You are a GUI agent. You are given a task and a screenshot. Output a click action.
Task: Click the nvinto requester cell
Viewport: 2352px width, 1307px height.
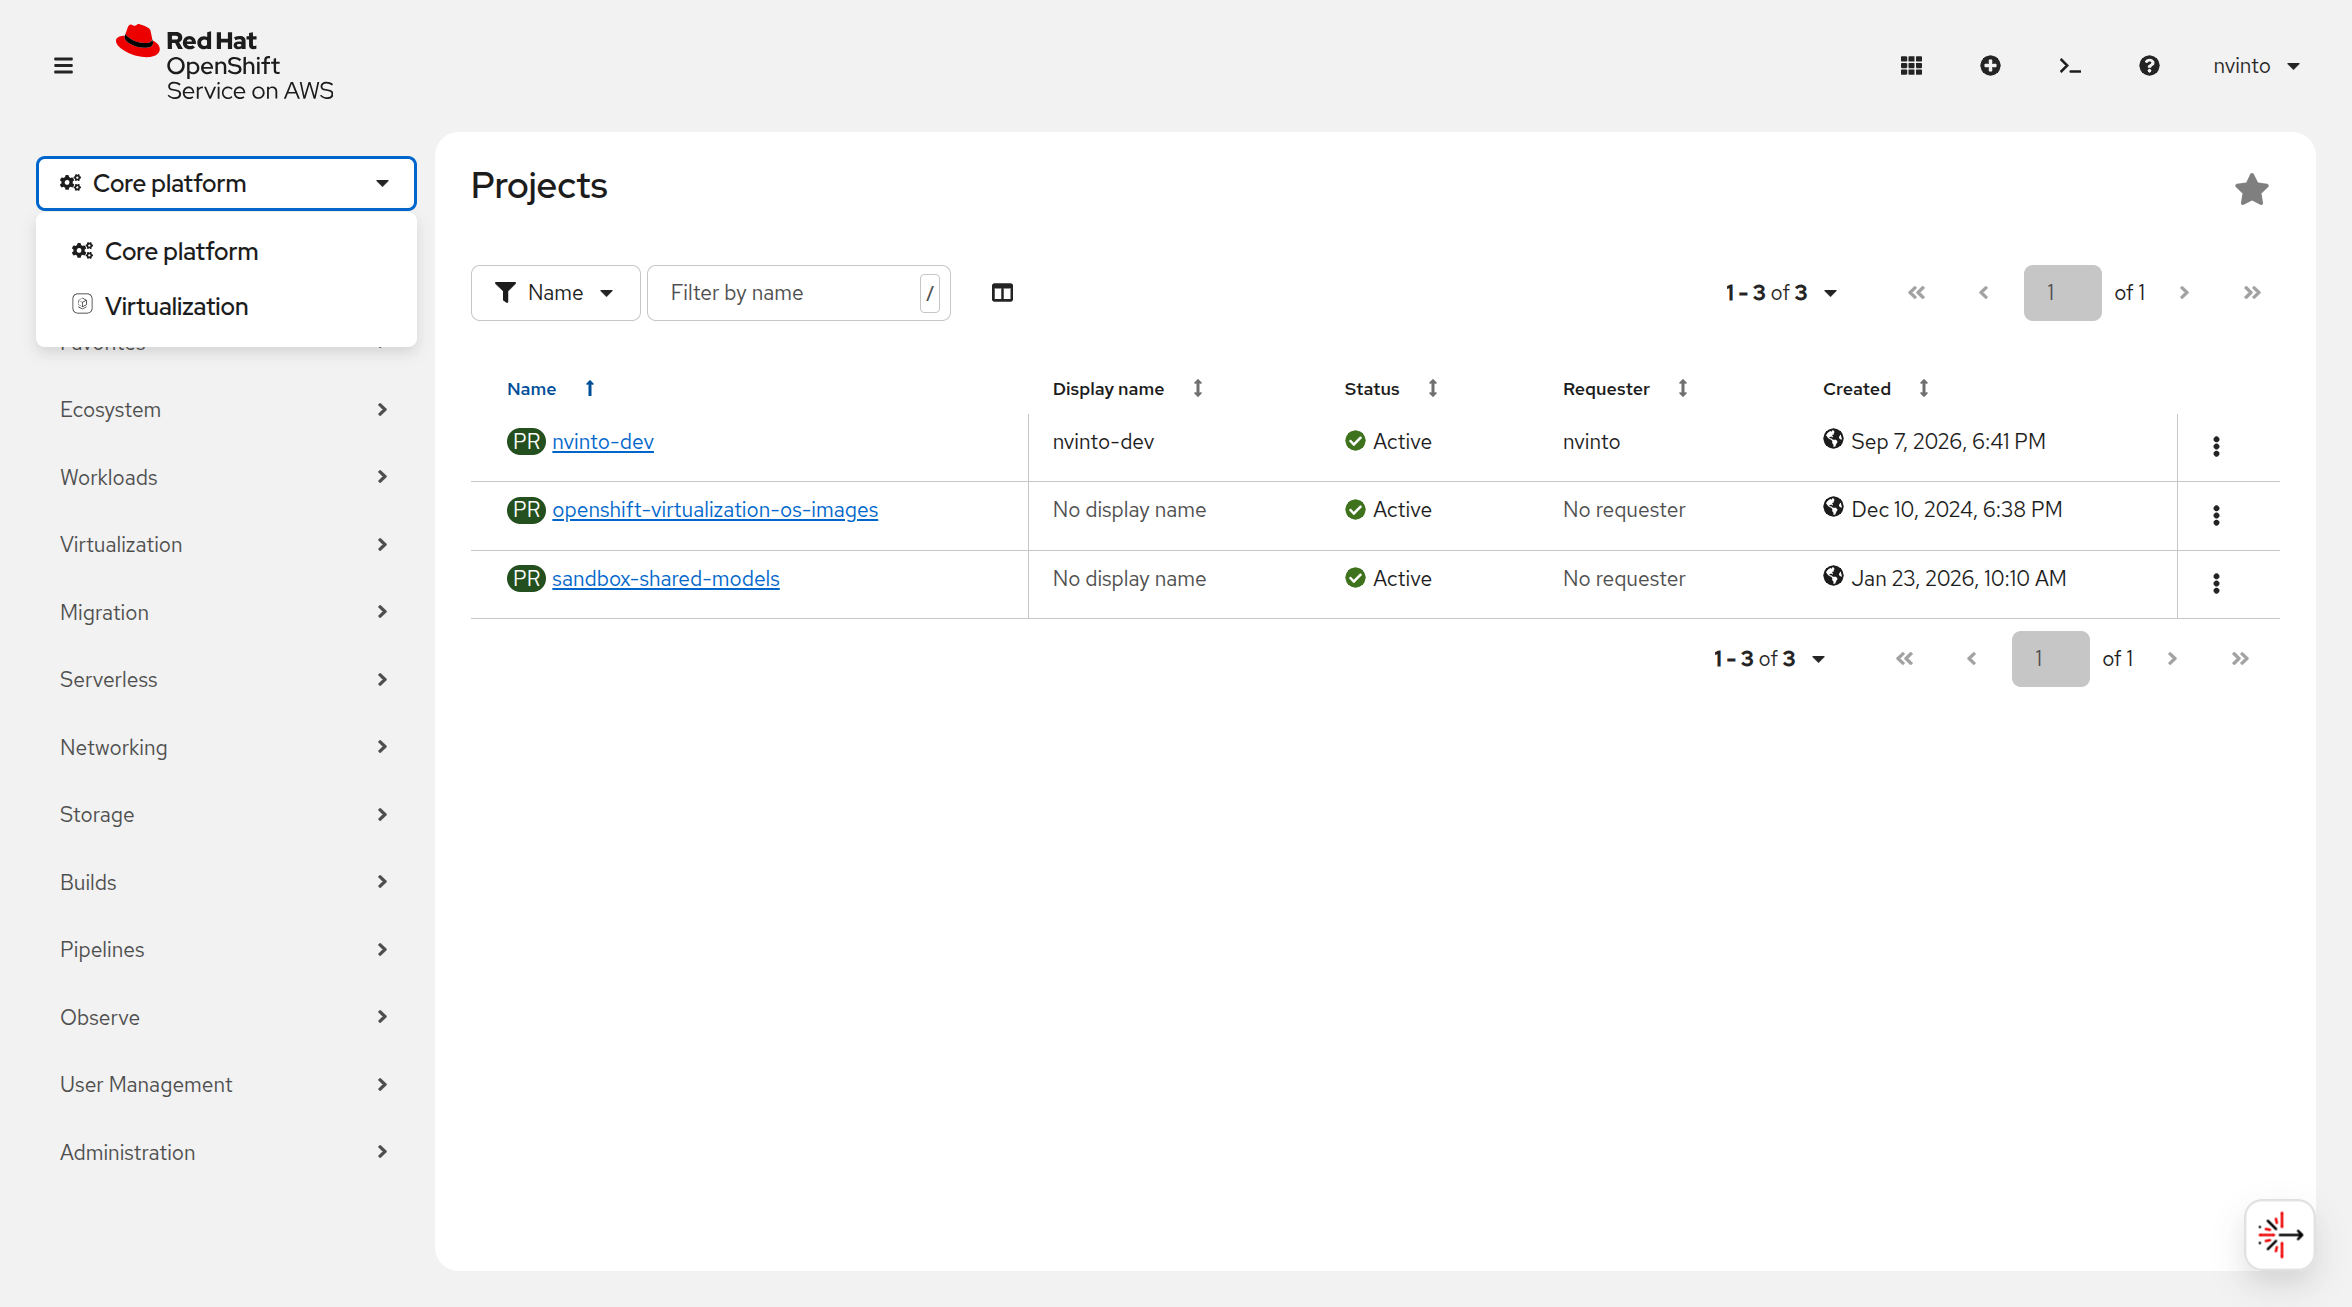pos(1591,442)
